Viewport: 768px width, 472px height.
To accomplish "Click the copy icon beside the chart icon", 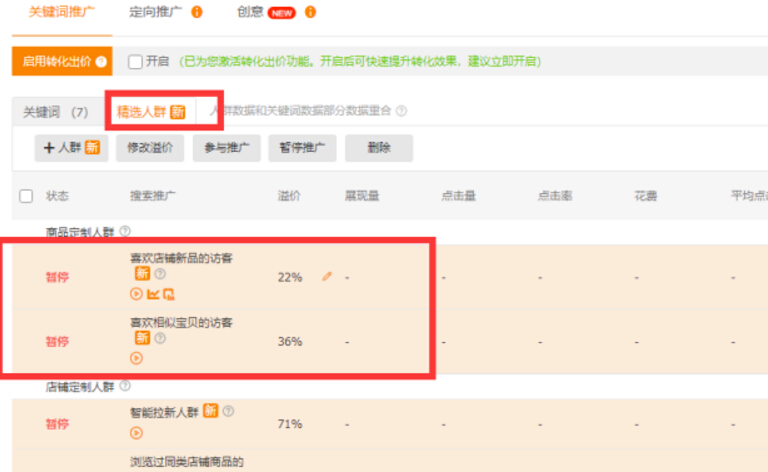I will tap(169, 294).
